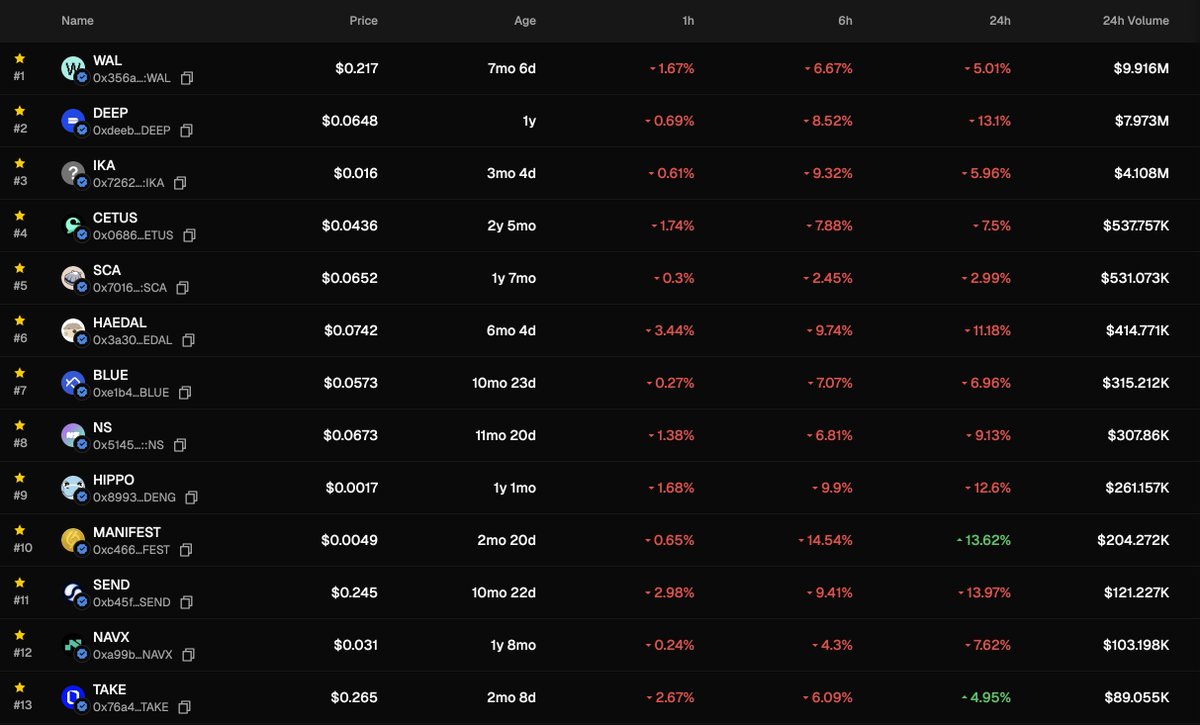This screenshot has height=725, width=1200.
Task: Click the BLUE token logo
Action: click(x=73, y=383)
